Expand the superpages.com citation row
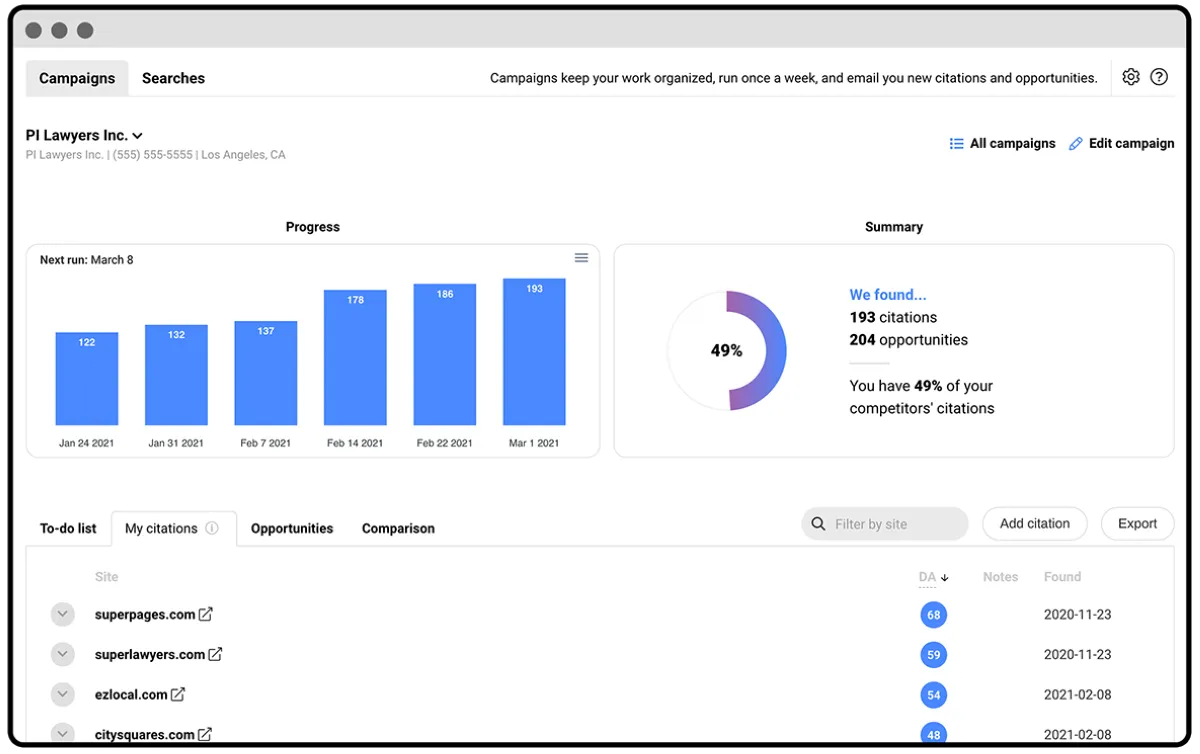The height and width of the screenshot is (754, 1200). point(62,614)
